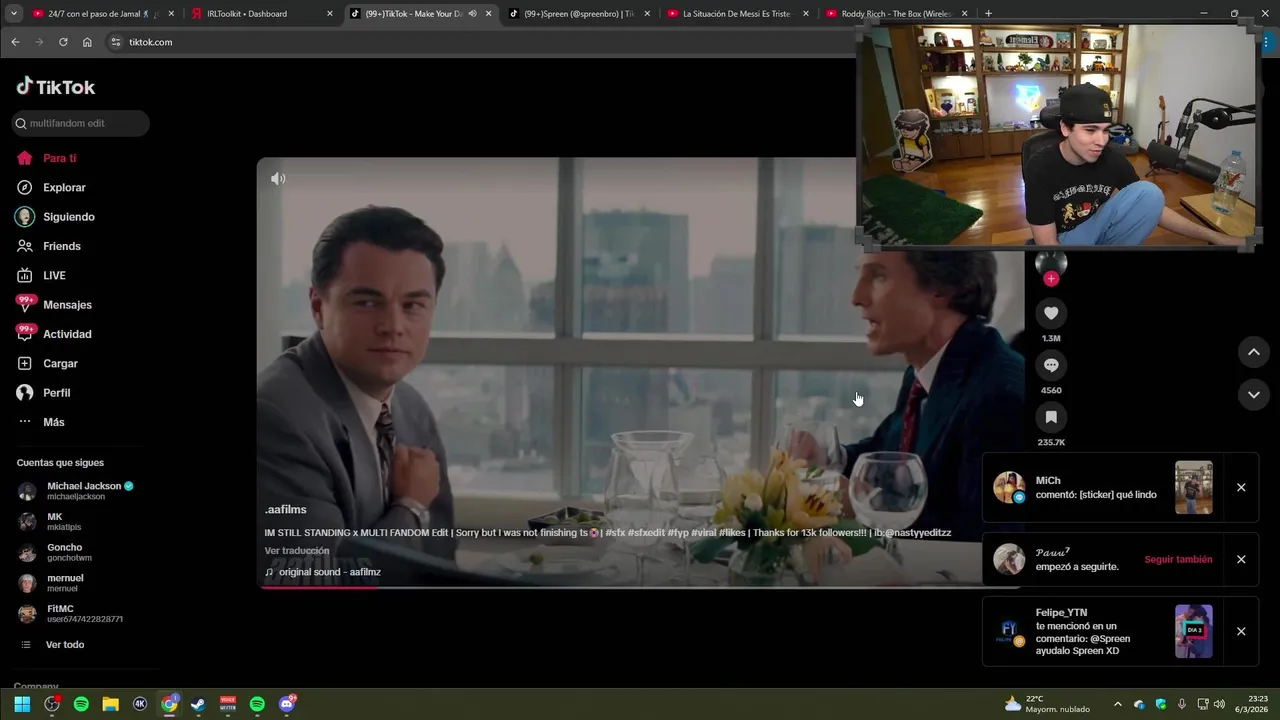Open Windows Start menu
1280x720 pixels.
pyautogui.click(x=22, y=704)
